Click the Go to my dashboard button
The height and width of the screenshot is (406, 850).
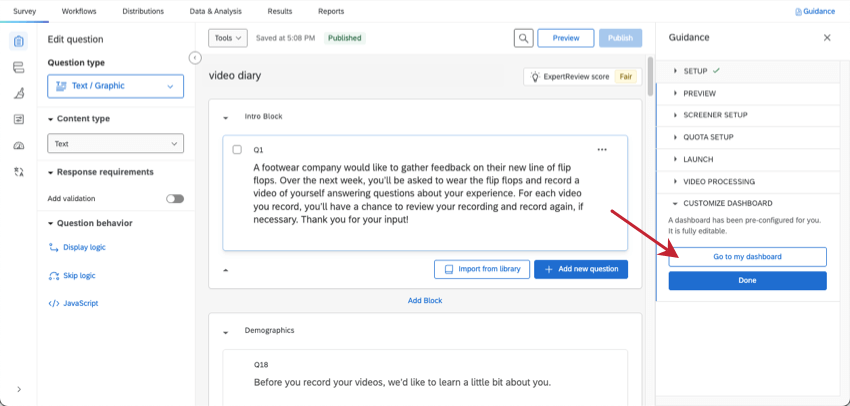[x=747, y=257]
